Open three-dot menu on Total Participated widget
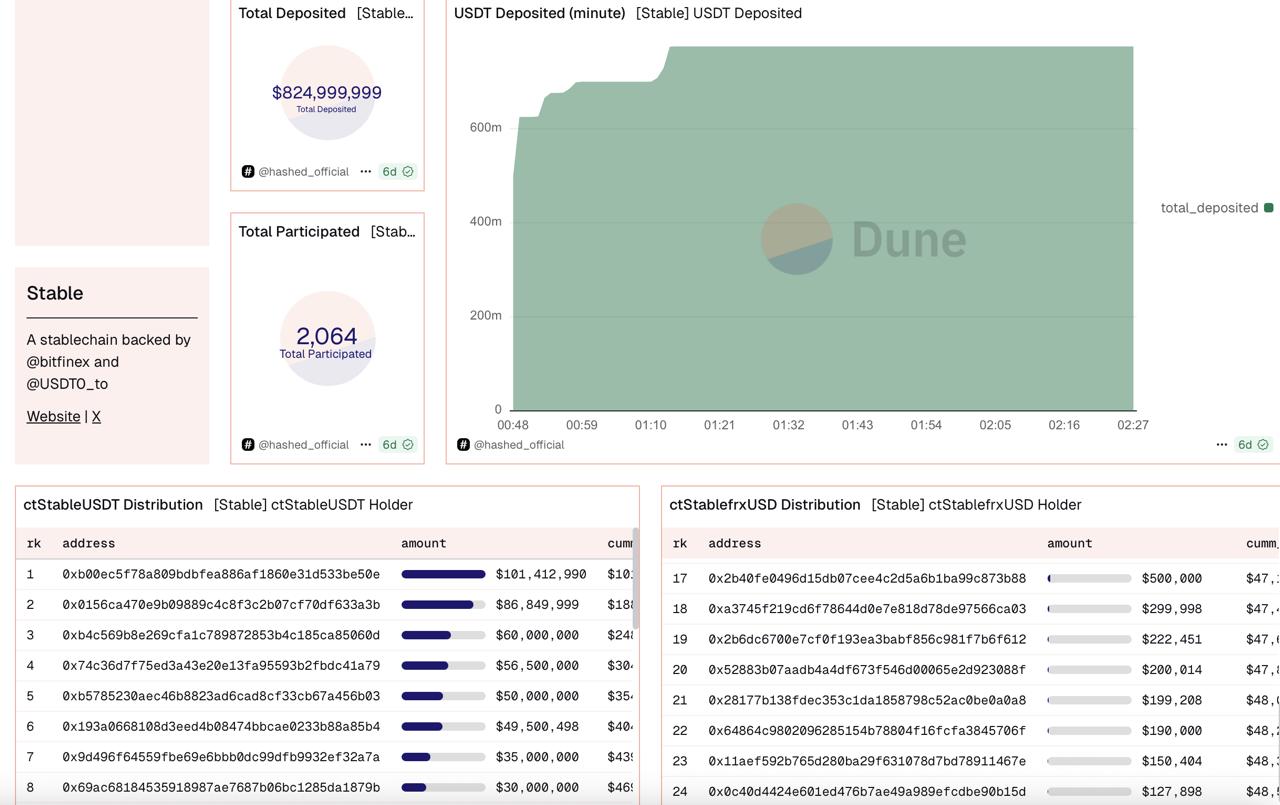 coord(366,445)
